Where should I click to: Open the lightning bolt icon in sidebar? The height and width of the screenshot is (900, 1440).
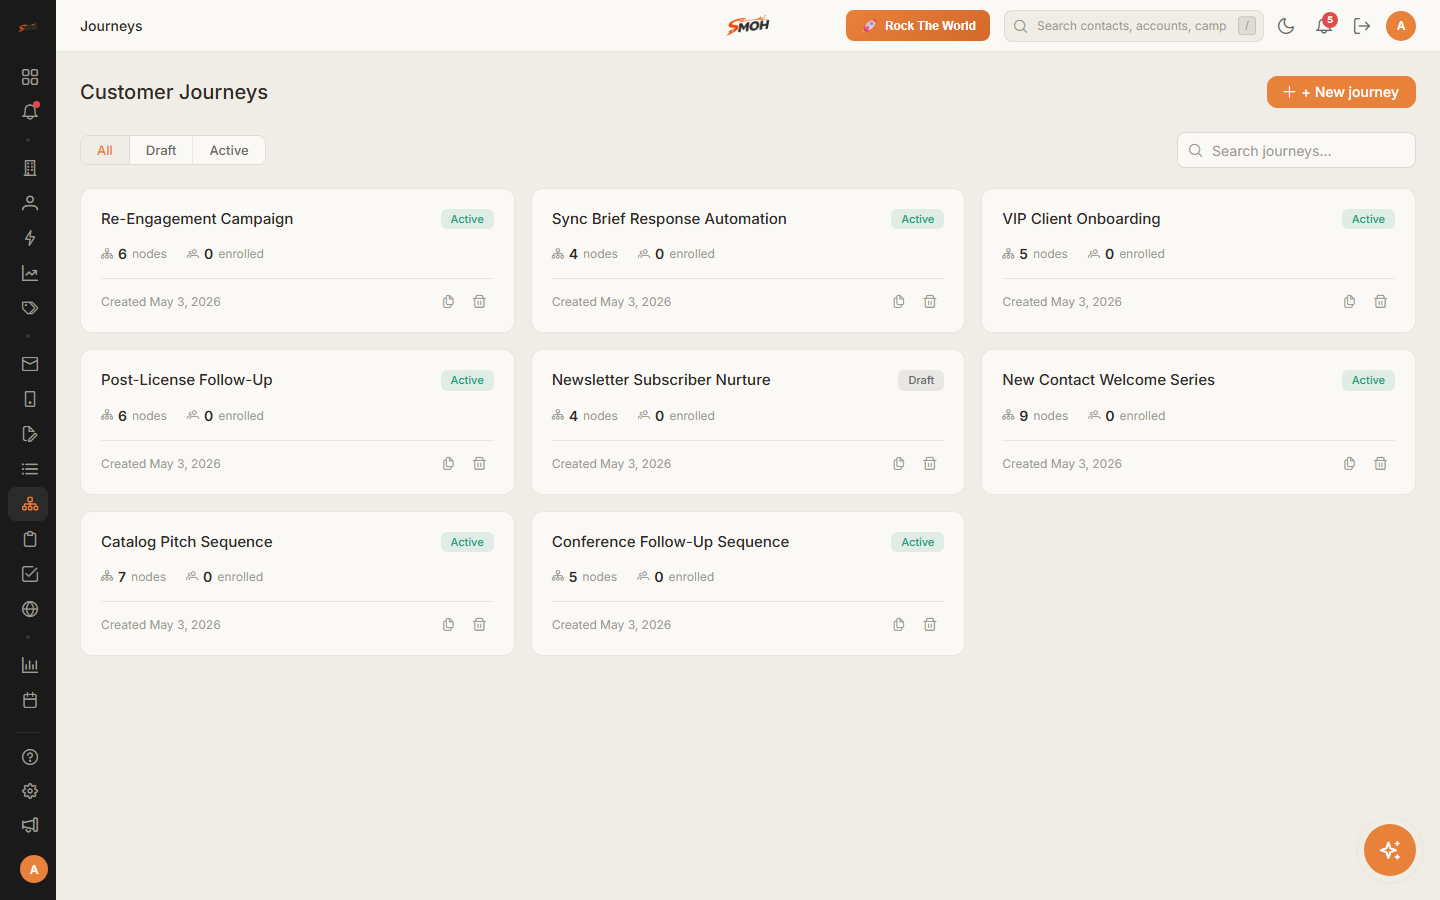click(30, 238)
